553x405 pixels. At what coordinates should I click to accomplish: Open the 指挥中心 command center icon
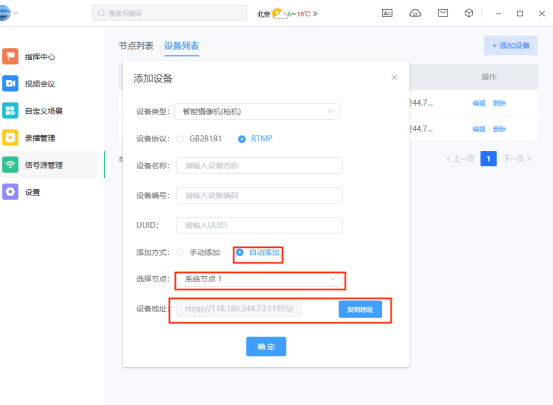pyautogui.click(x=10, y=56)
